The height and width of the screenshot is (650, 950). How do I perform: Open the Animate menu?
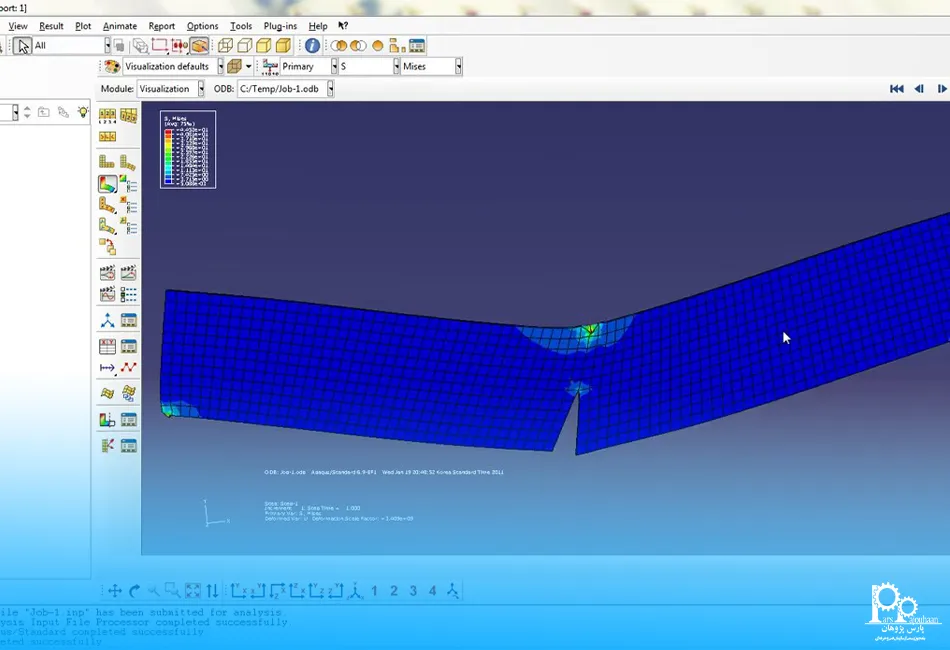pyautogui.click(x=119, y=26)
